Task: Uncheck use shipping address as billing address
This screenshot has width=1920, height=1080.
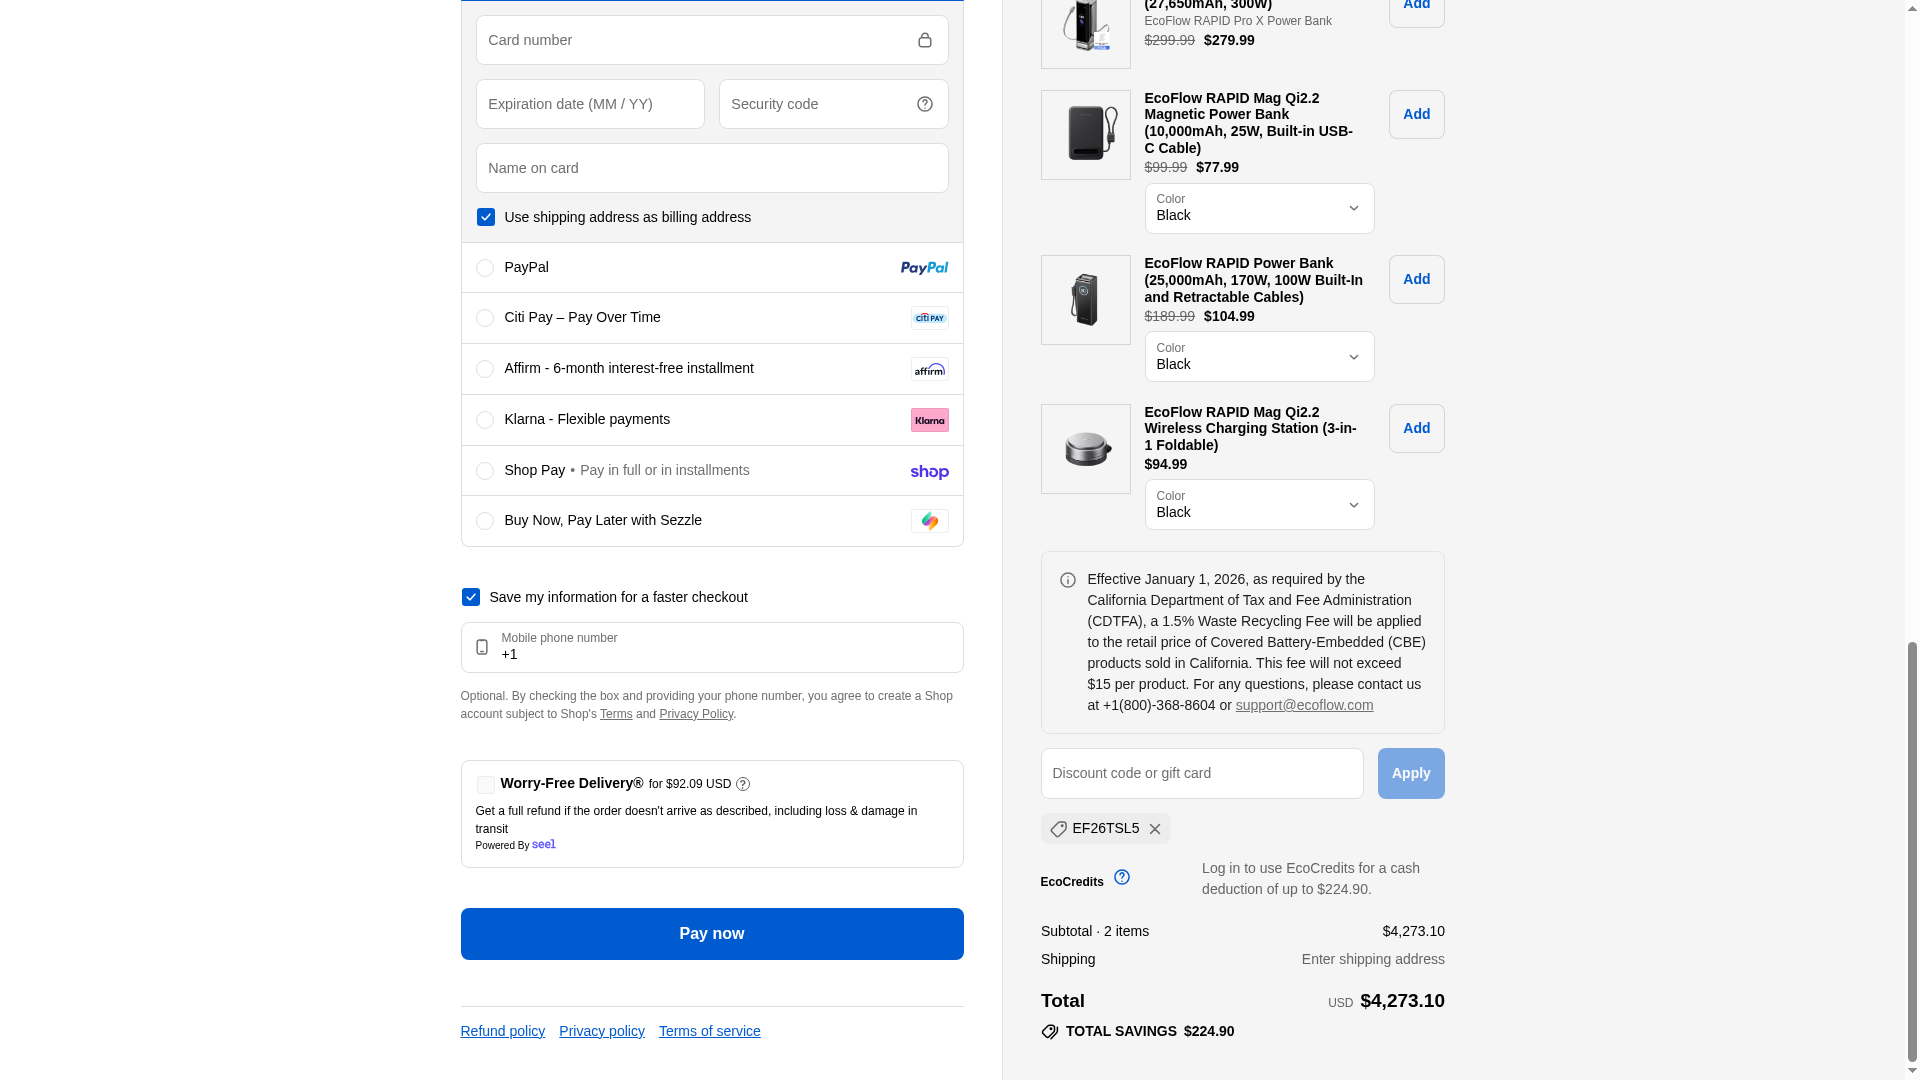Action: (x=486, y=217)
